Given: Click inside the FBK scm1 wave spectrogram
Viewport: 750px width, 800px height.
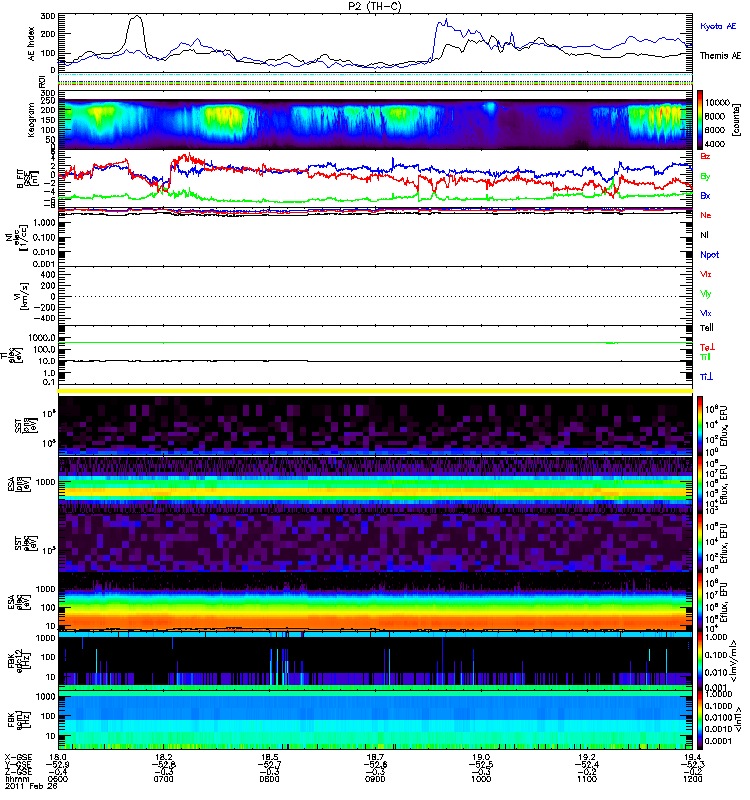Looking at the screenshot, I should tap(375, 719).
